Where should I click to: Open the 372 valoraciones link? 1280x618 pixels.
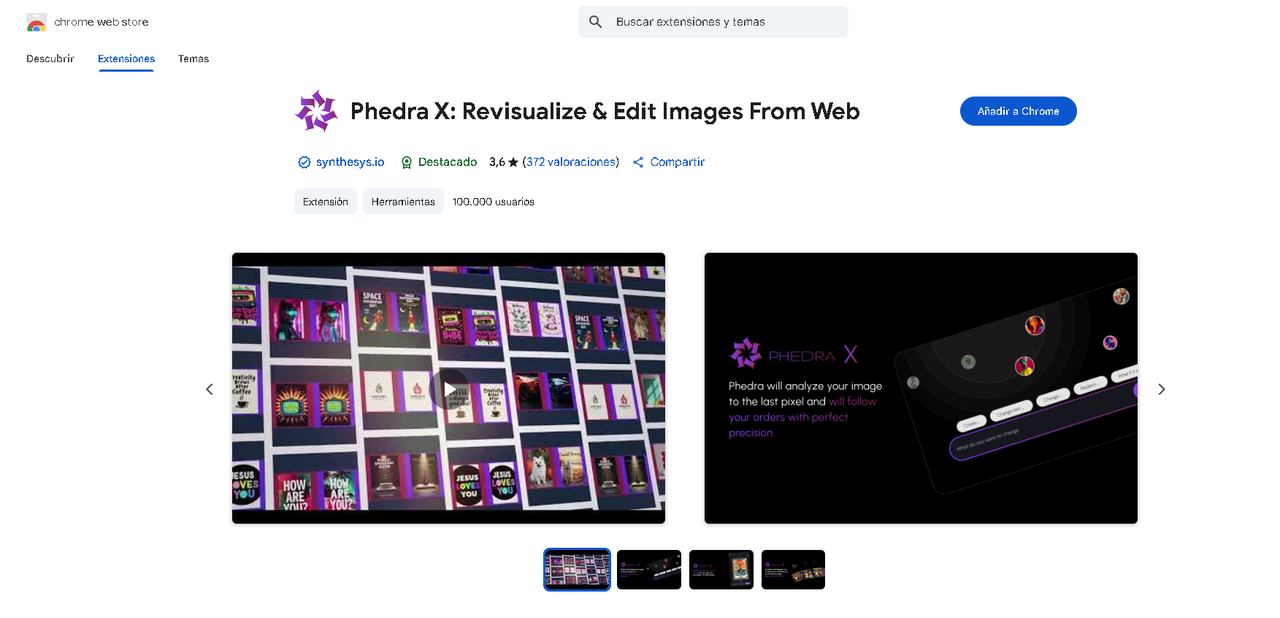point(571,162)
